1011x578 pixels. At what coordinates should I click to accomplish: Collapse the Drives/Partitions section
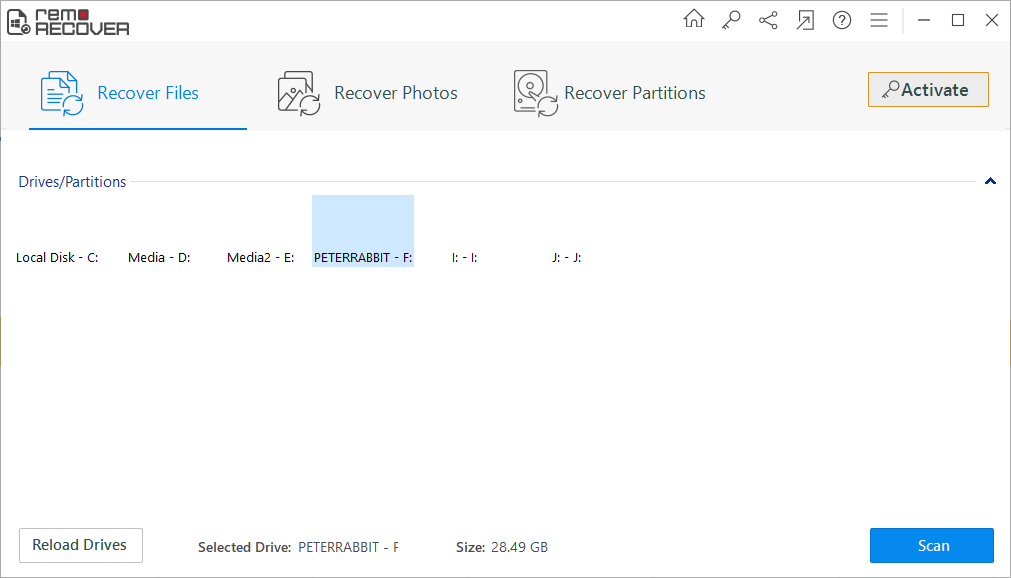pos(990,182)
